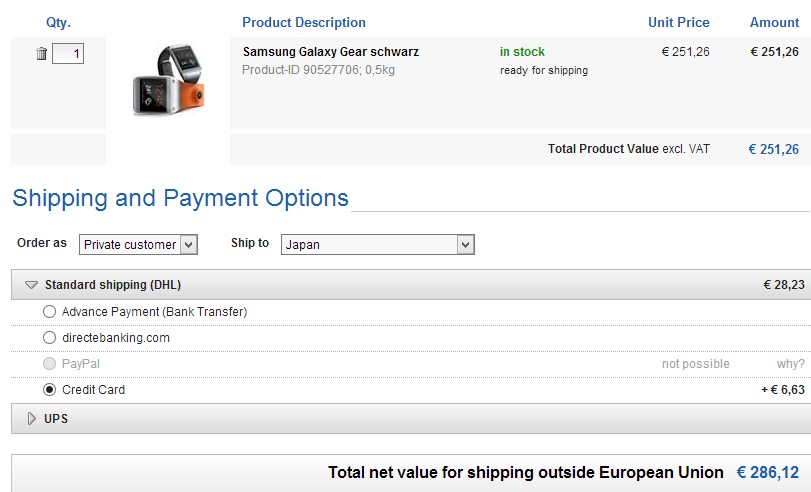Click the trash icon to remove item
The width and height of the screenshot is (811, 492).
click(x=41, y=54)
